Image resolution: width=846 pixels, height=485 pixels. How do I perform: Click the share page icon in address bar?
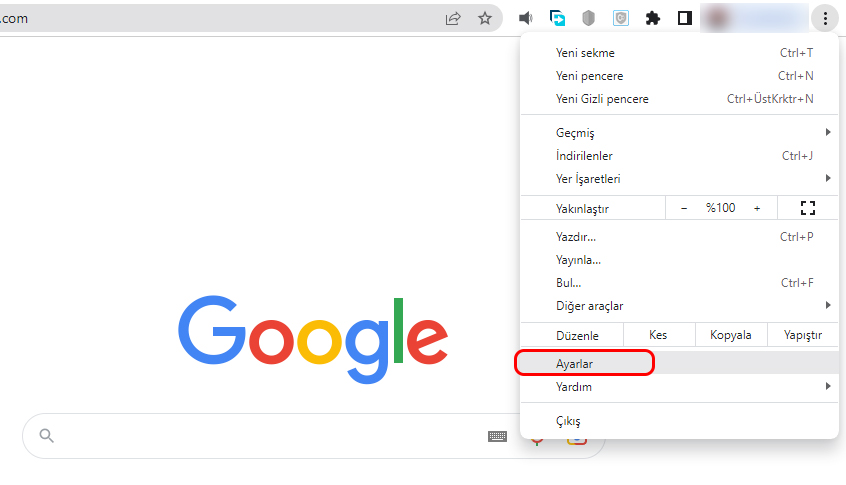coord(453,18)
